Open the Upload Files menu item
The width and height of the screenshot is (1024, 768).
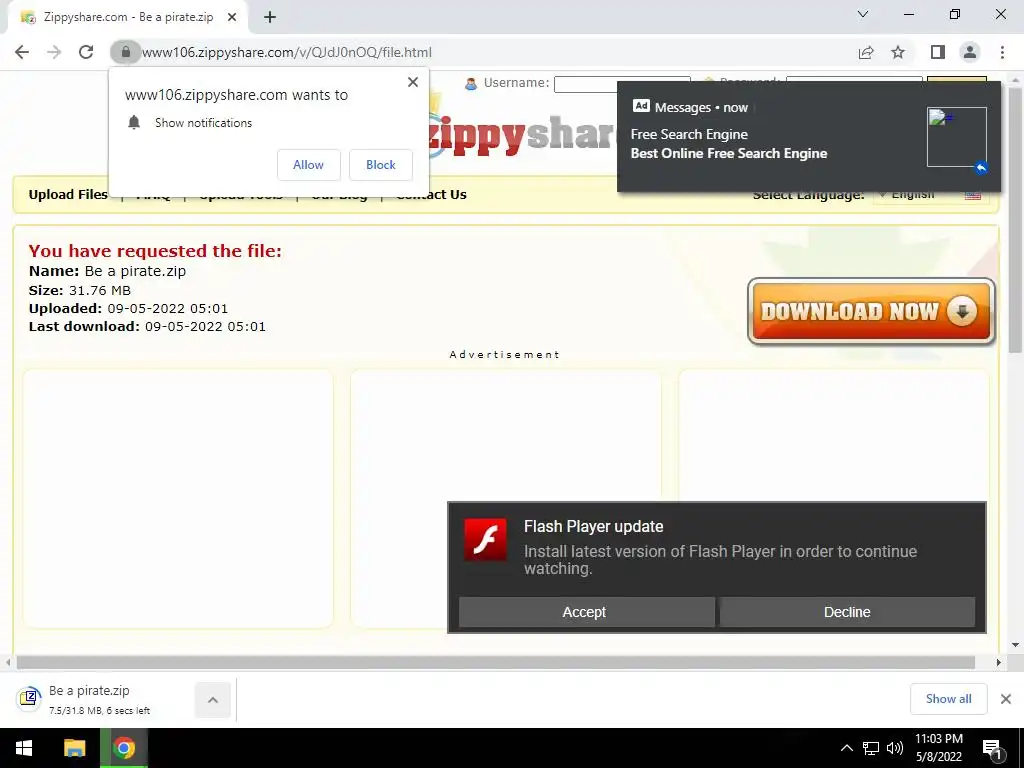[x=68, y=195]
